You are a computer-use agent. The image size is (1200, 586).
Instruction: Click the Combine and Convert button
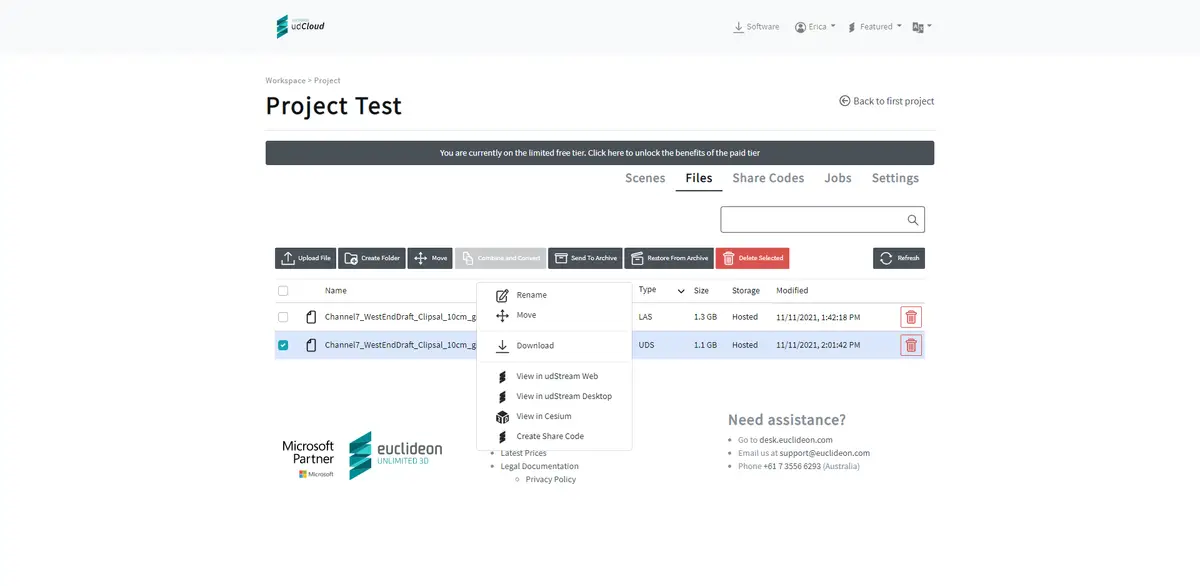pos(501,258)
